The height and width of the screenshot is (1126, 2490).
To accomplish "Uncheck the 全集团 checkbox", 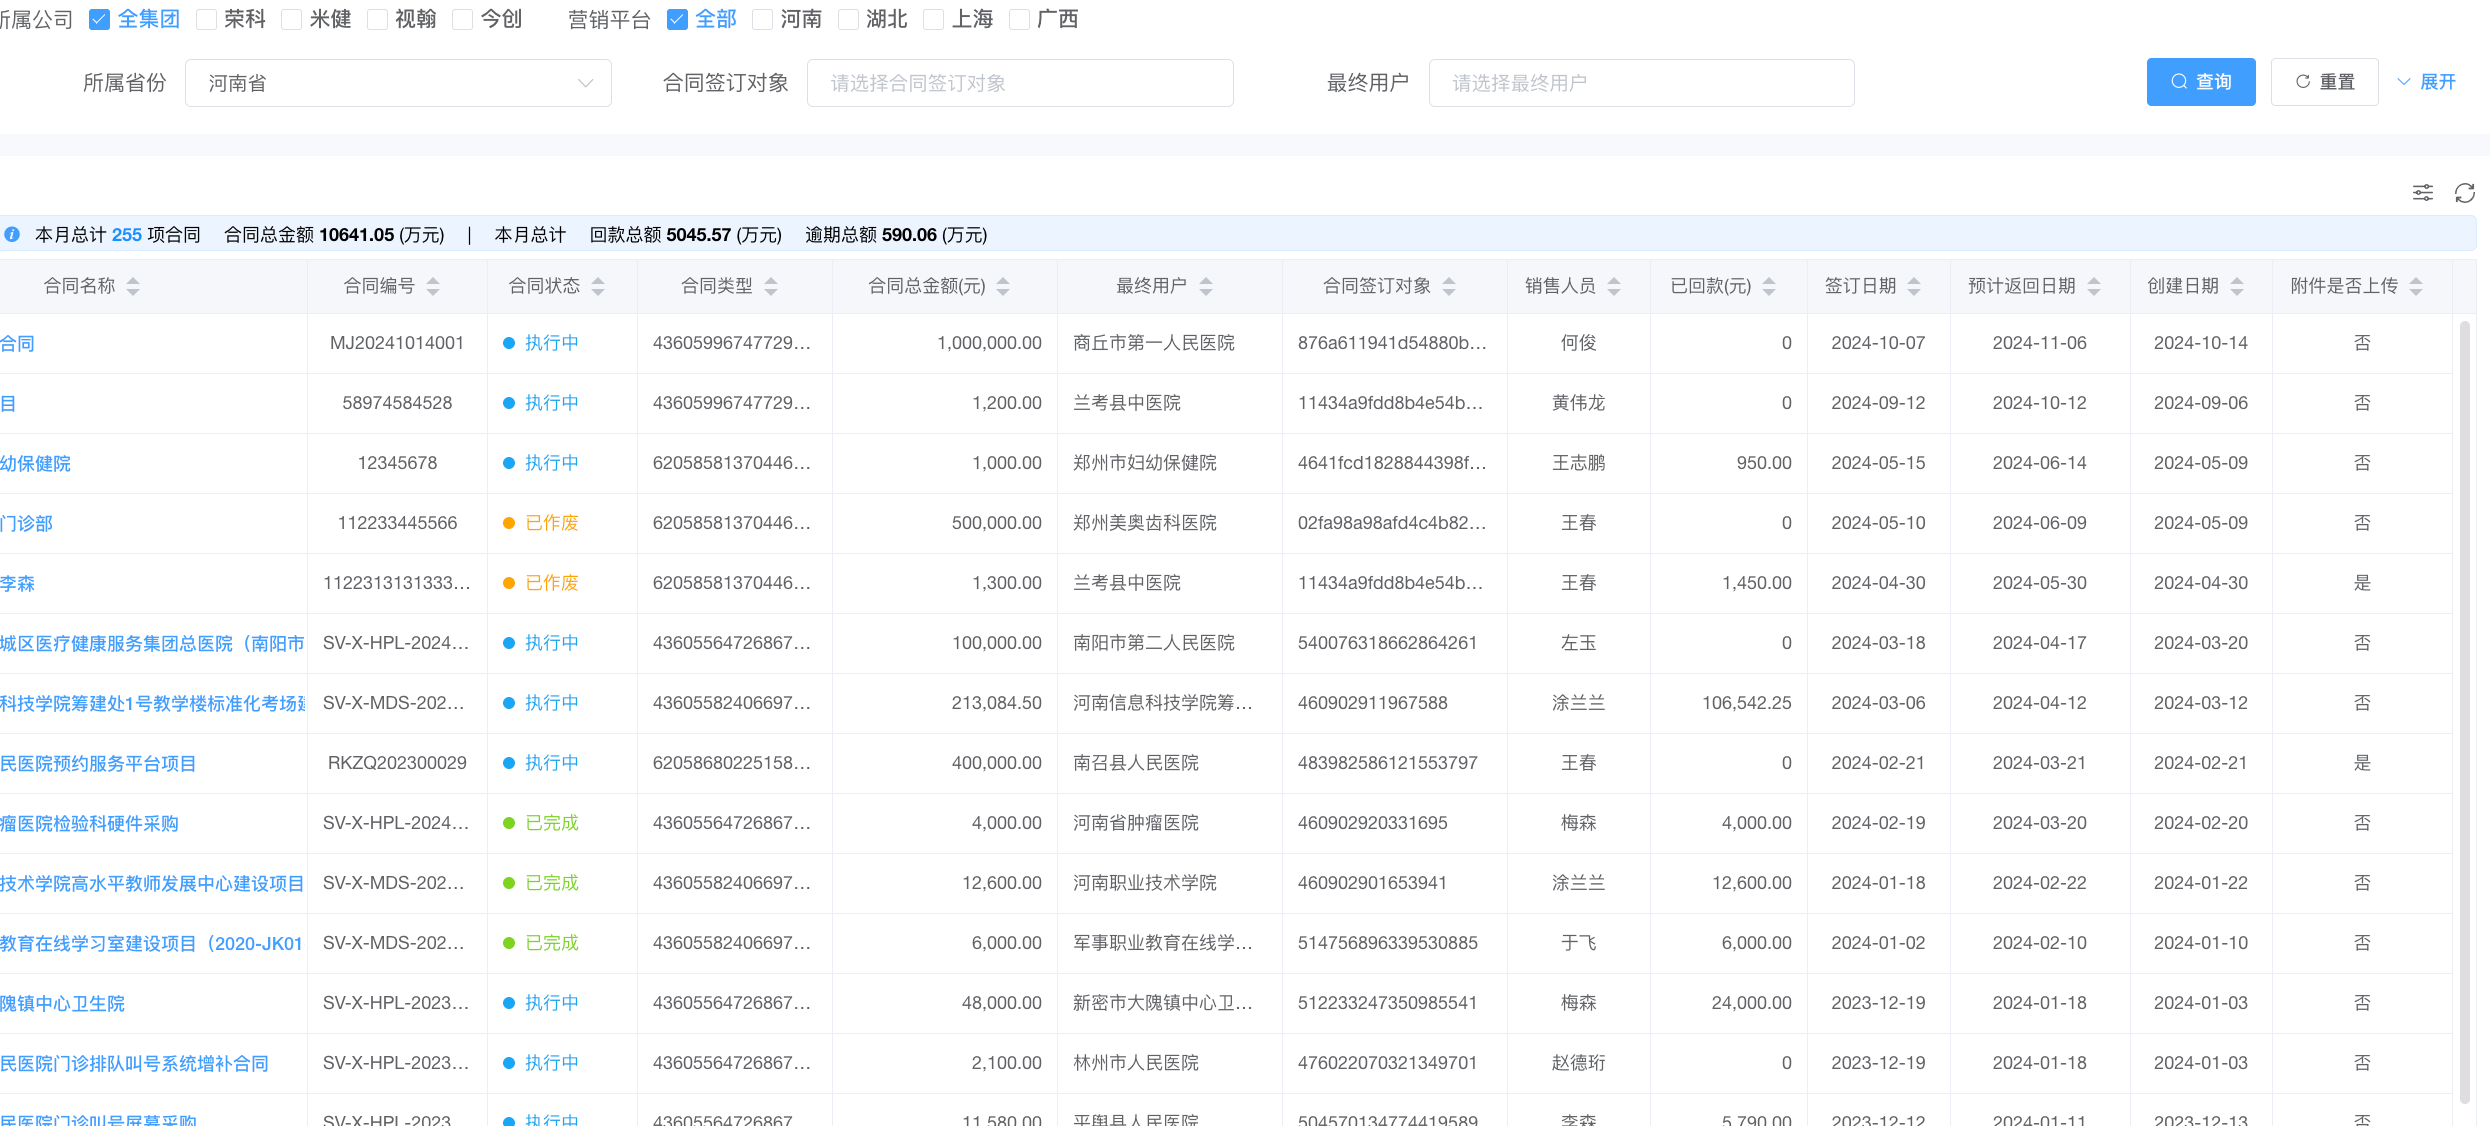I will pos(99,20).
